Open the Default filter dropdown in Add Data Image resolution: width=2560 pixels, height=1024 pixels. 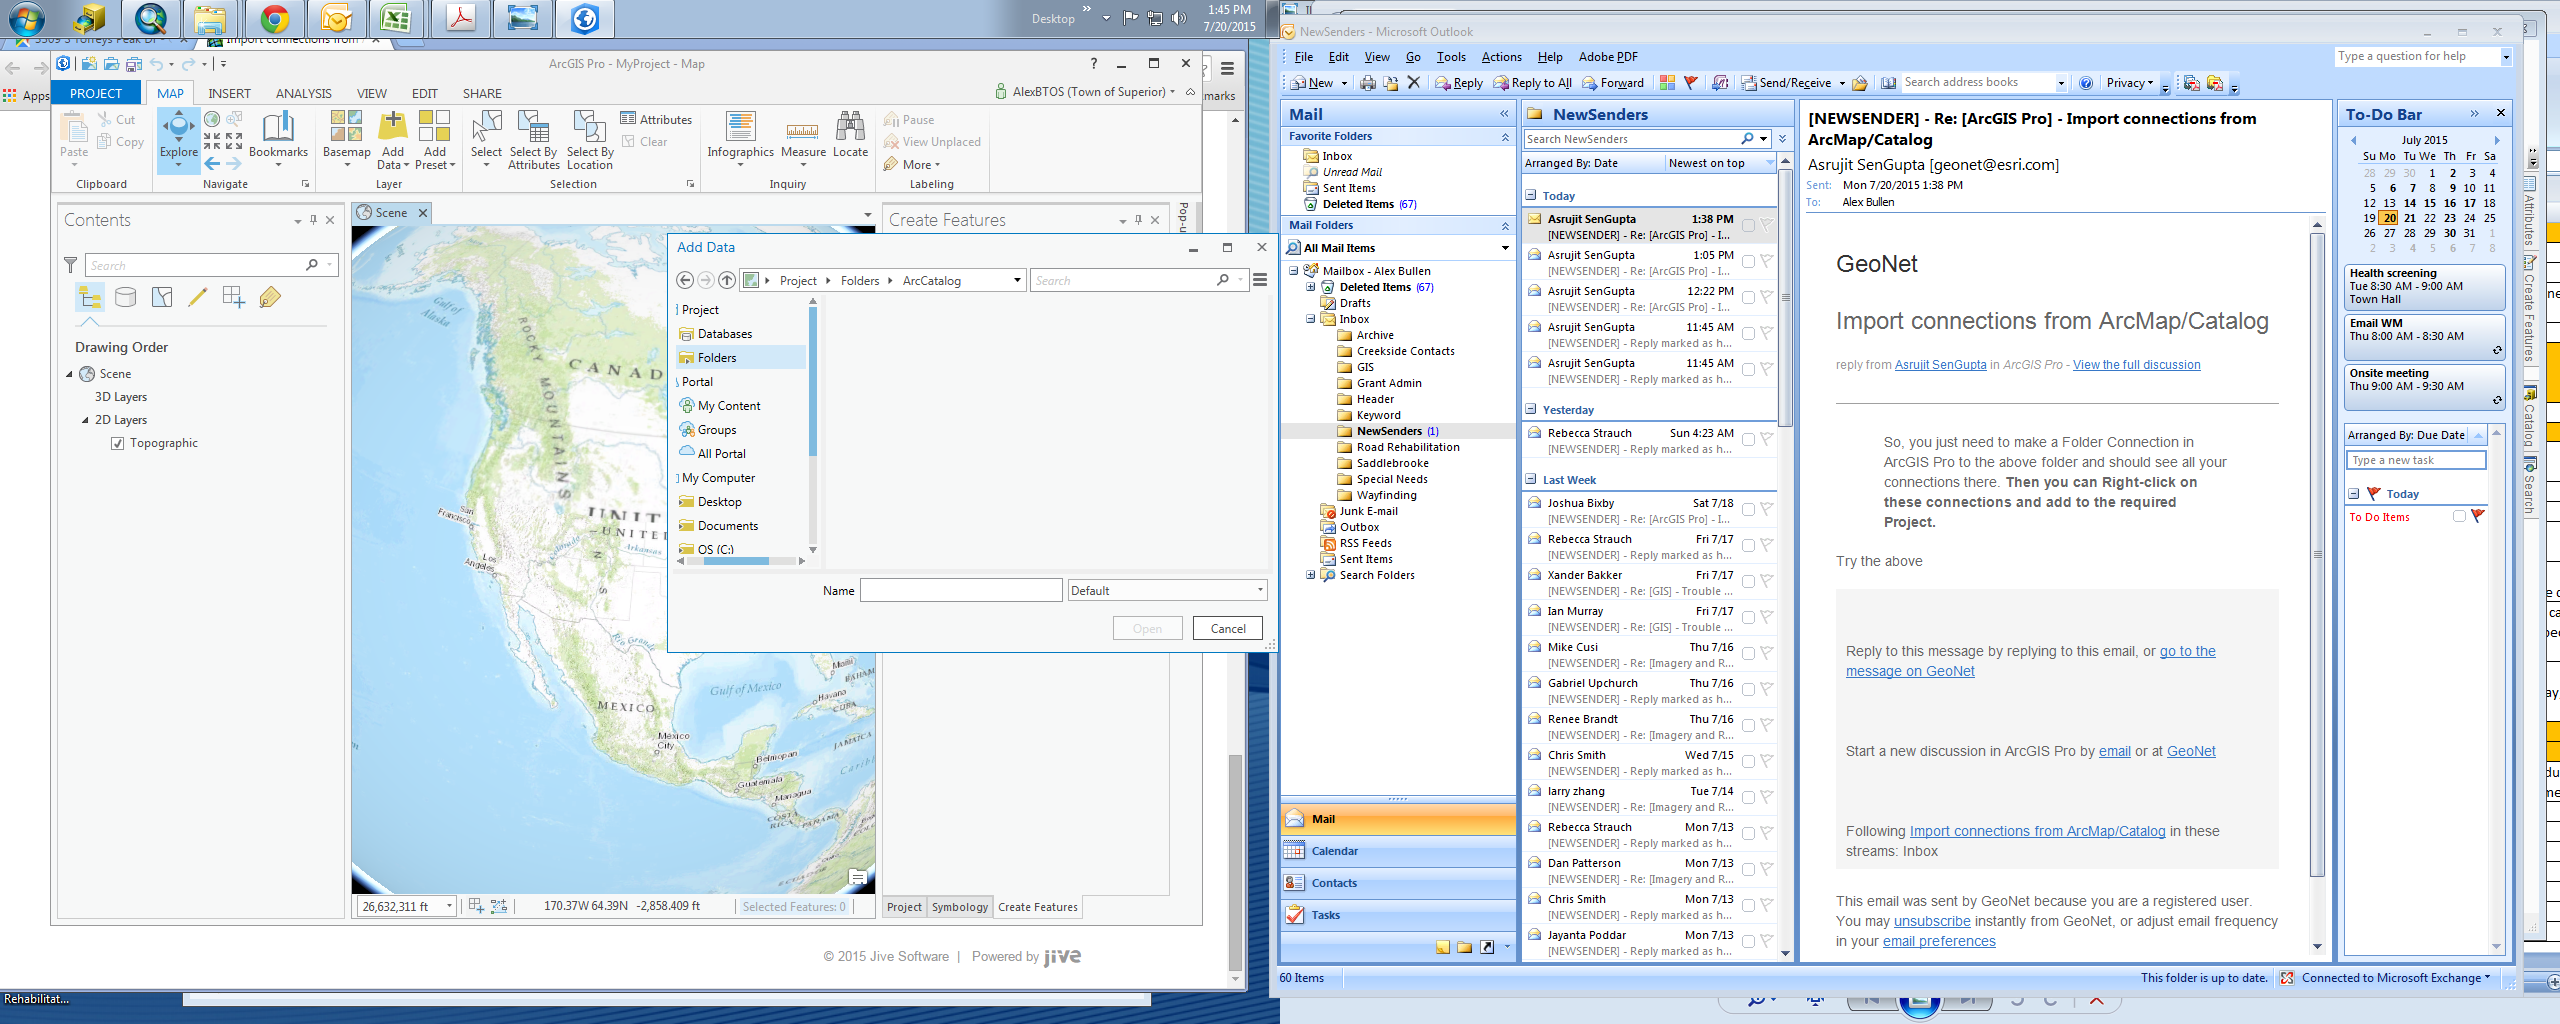click(x=1259, y=590)
